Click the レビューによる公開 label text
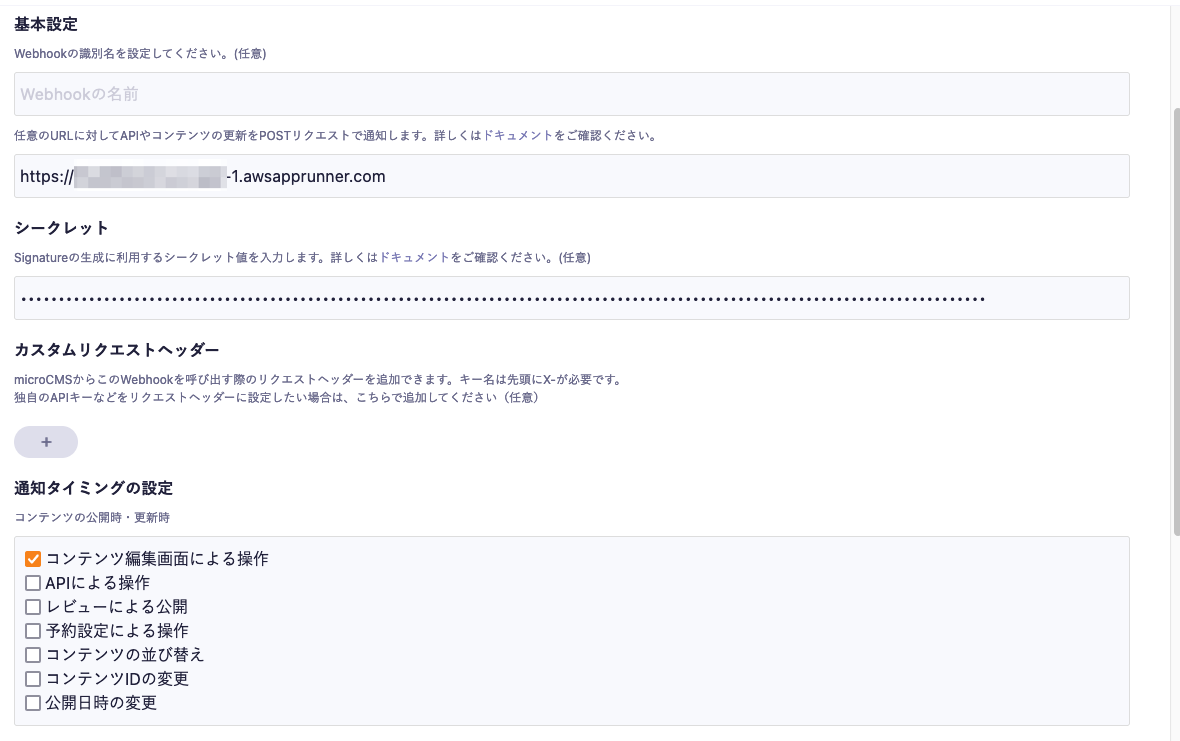The width and height of the screenshot is (1180, 741). [116, 607]
